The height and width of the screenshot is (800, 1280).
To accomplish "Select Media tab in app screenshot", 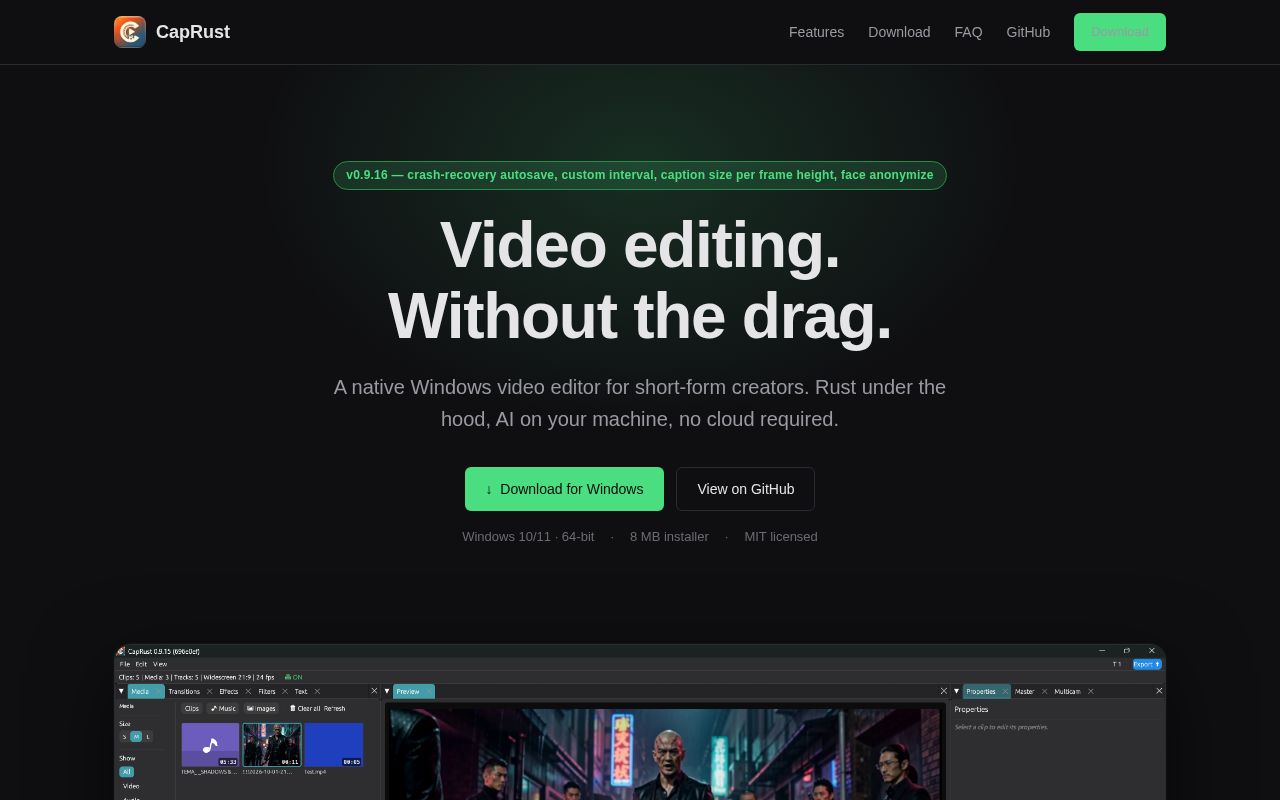I will coord(146,691).
